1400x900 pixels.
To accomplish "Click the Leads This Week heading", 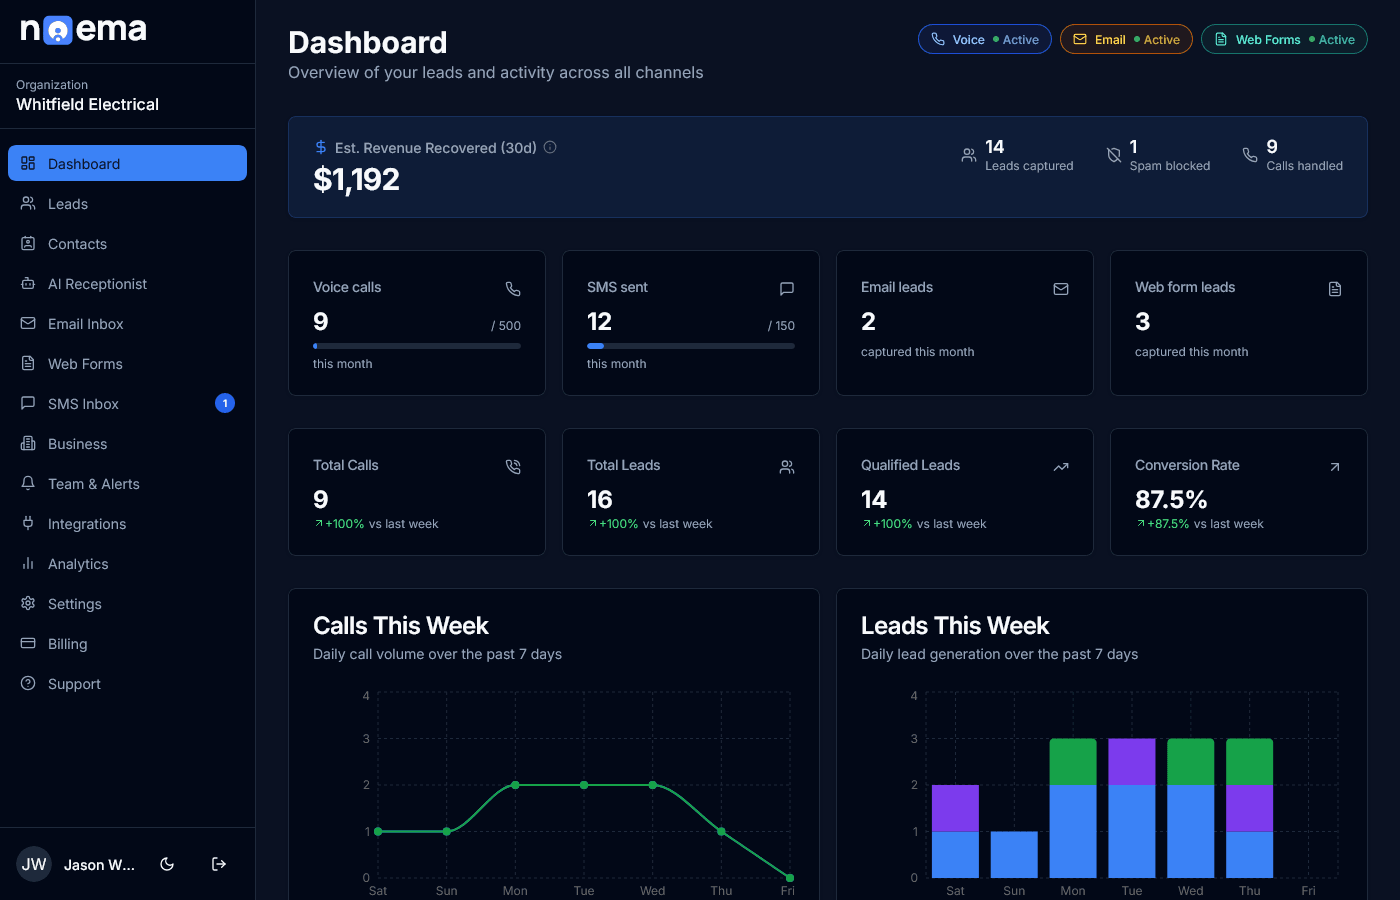I will click(x=955, y=626).
